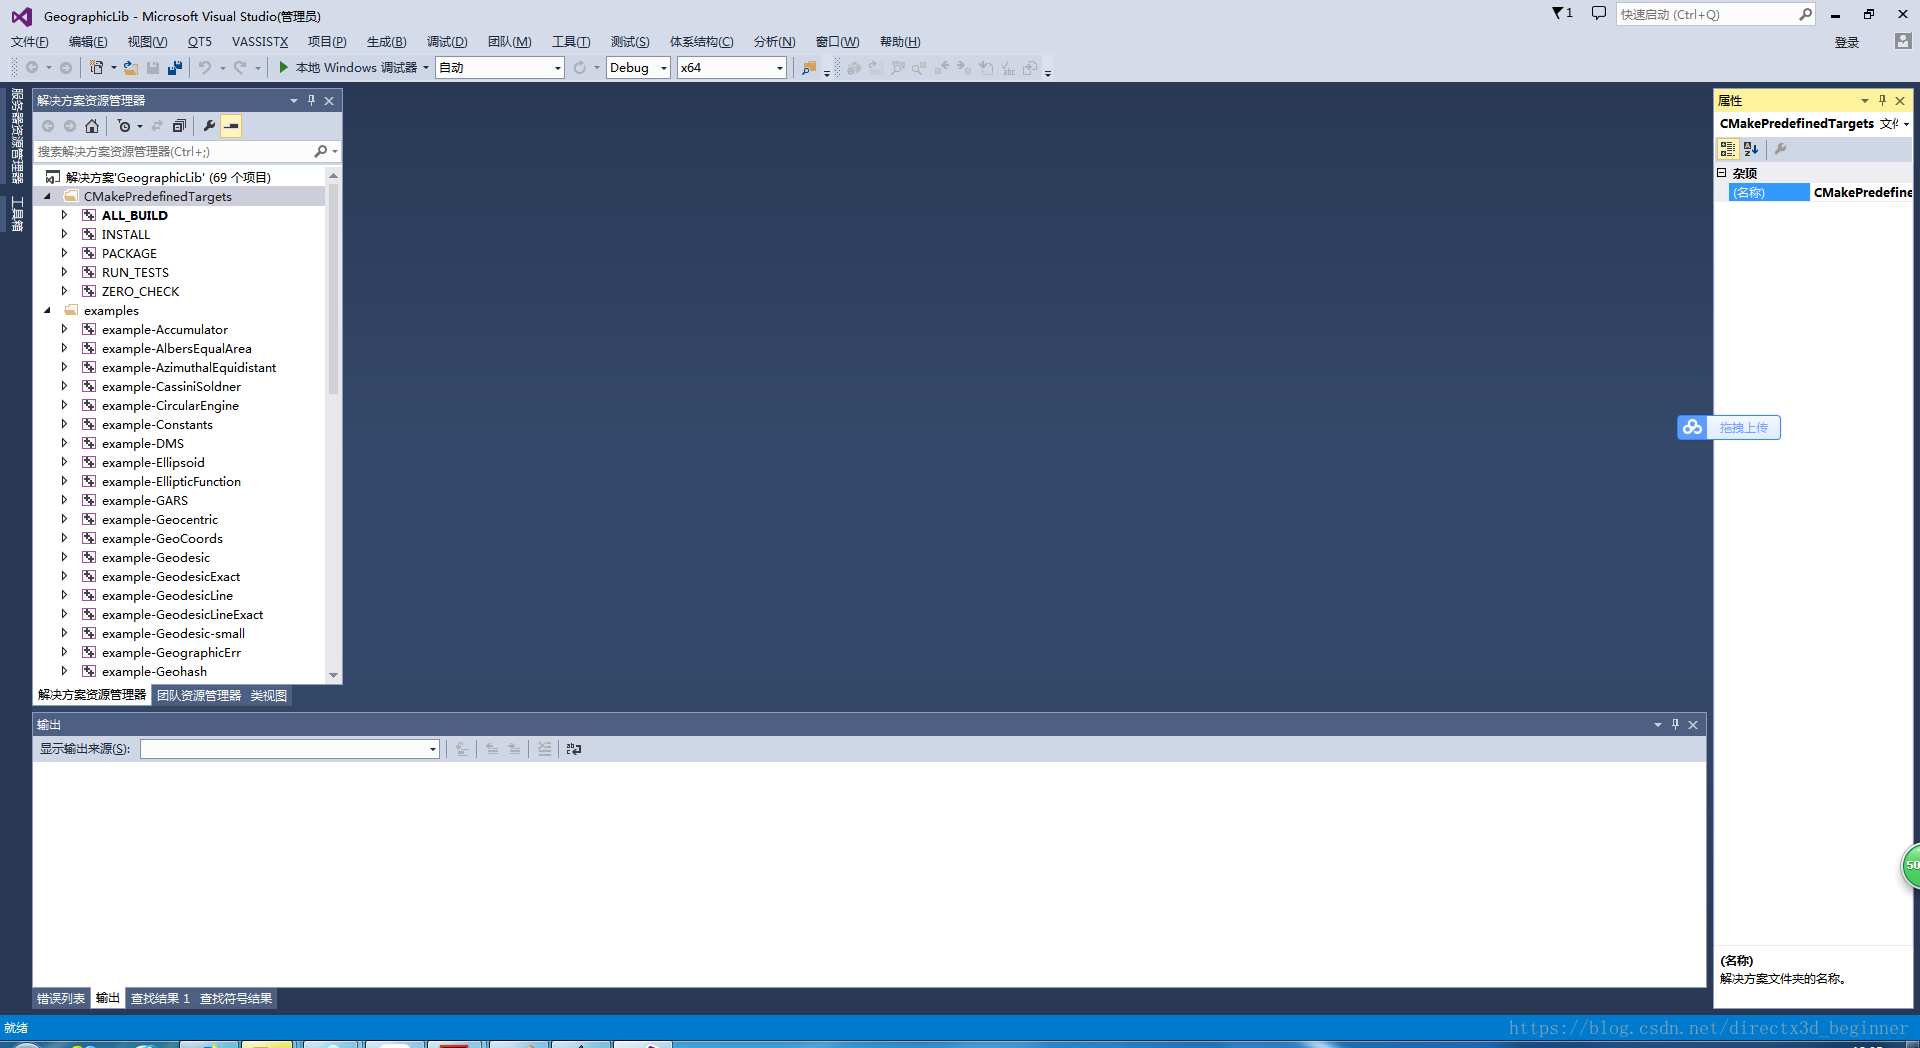
Task: Switch to the Class View tab
Action: pos(268,696)
